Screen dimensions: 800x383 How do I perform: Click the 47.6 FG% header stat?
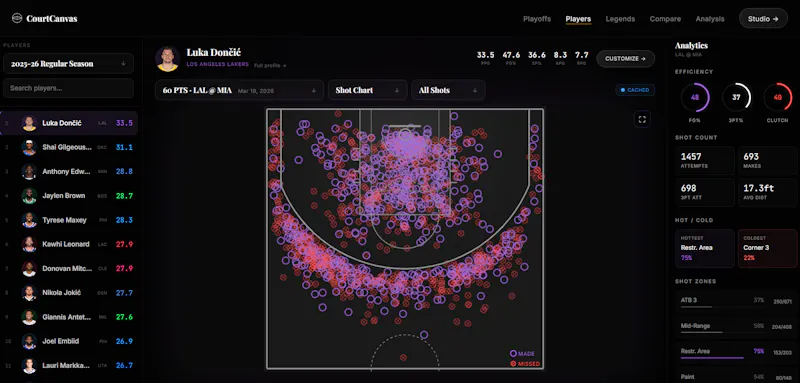(x=511, y=57)
